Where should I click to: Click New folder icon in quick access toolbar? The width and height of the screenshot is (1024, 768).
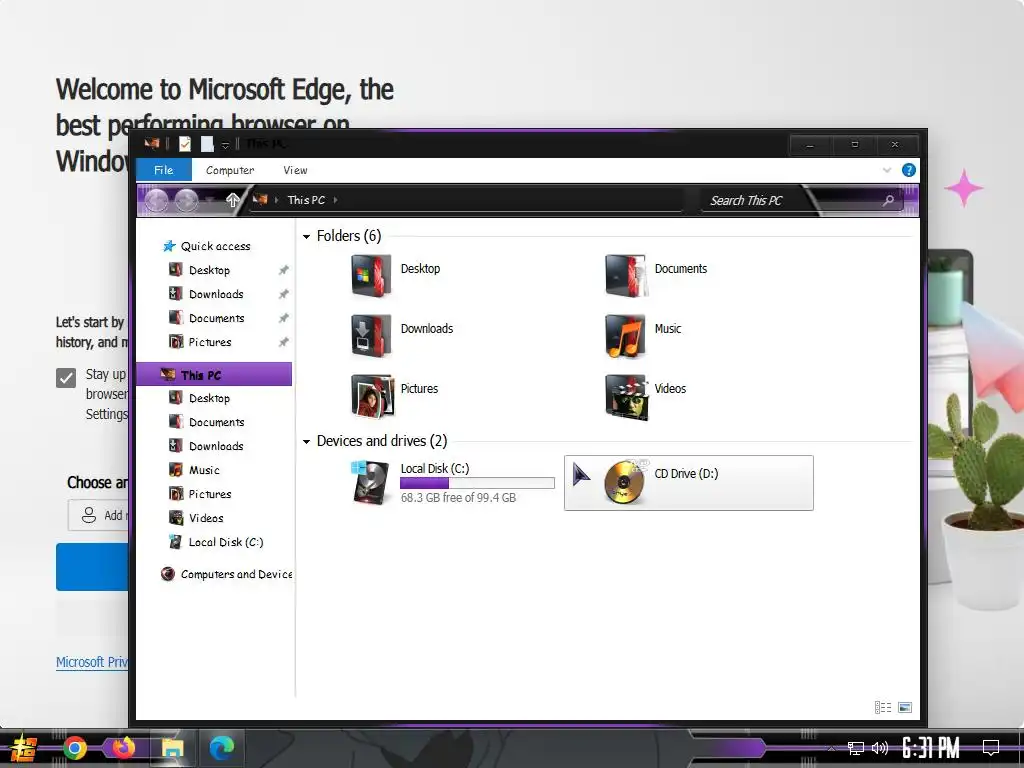207,144
